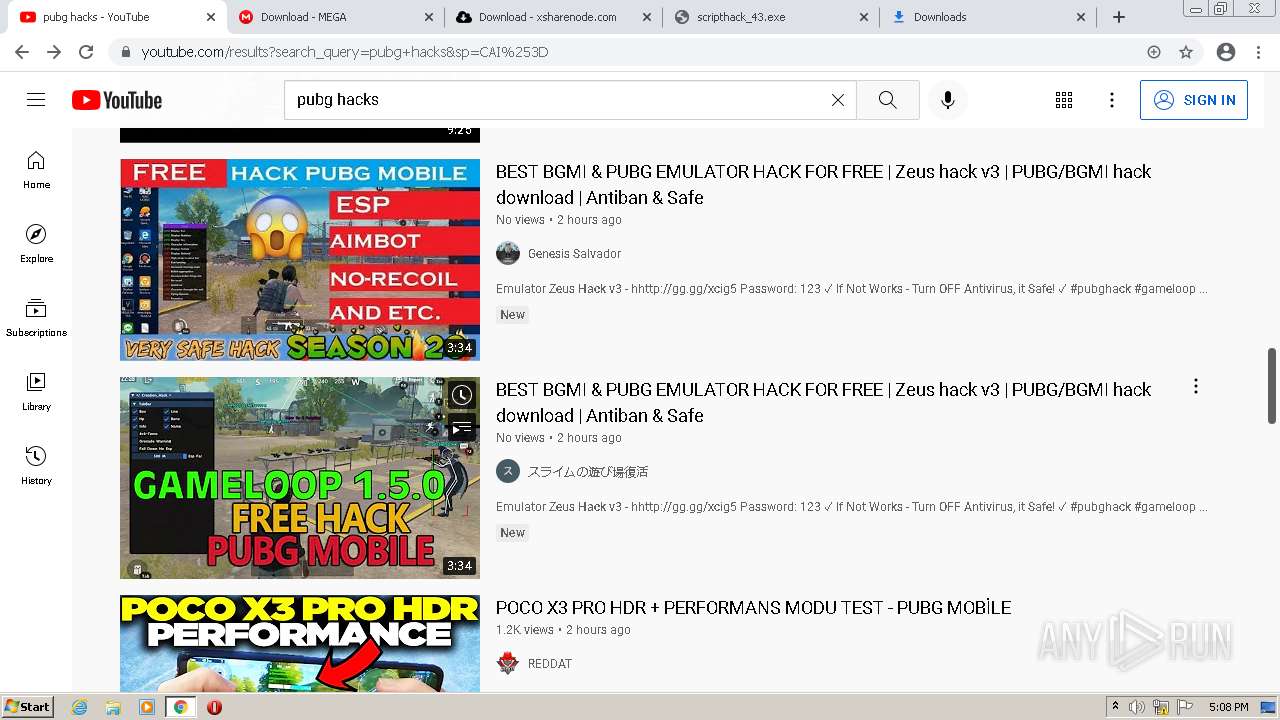The width and height of the screenshot is (1280, 720).
Task: Click the 5:08 PM taskbar clock
Action: click(1228, 707)
